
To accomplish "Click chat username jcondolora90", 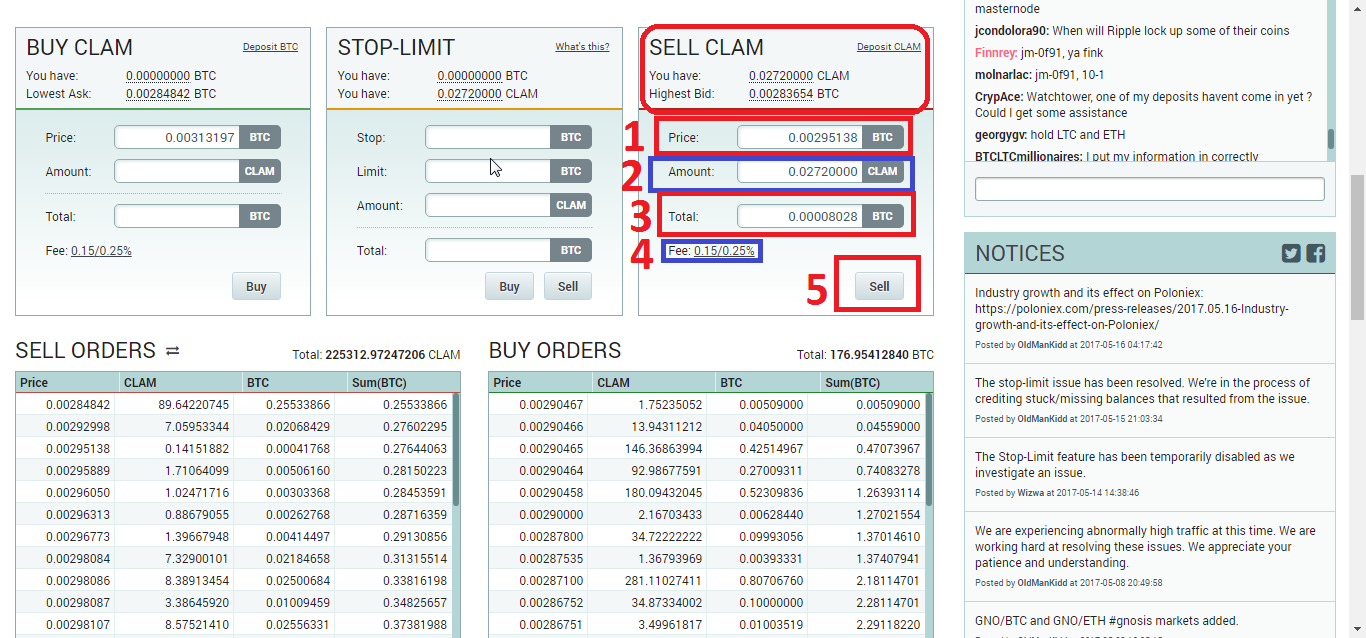I will 1012,31.
